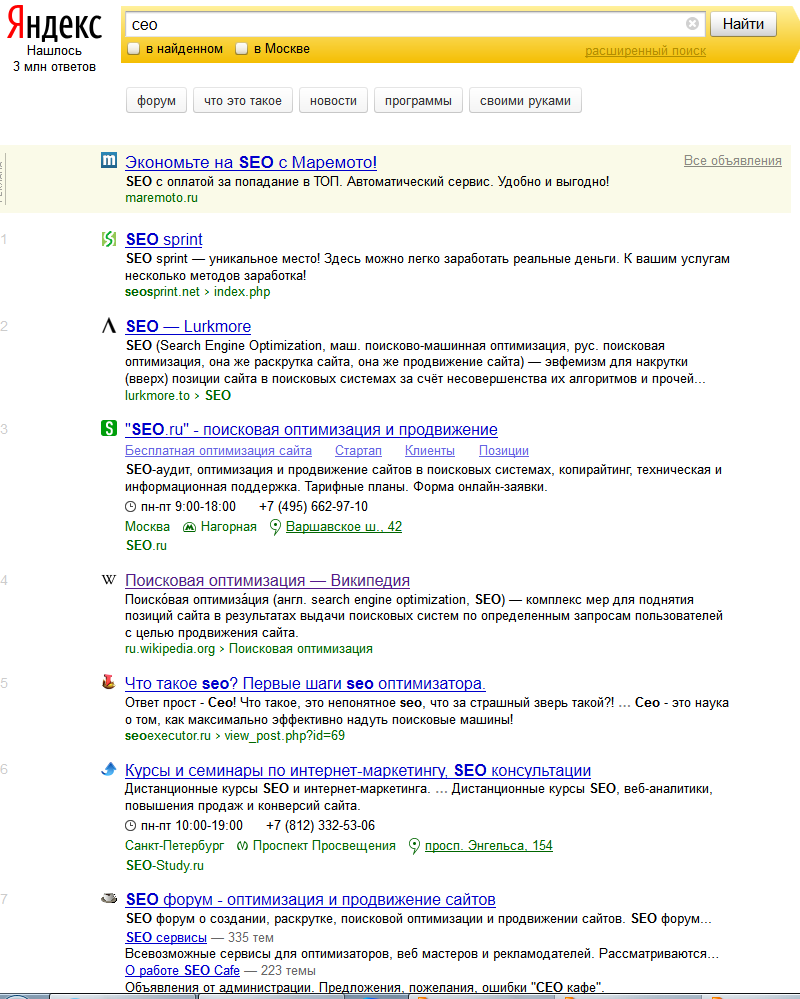800x999 pixels.
Task: Open the "Экономьте на SEO с Маремото!" ad
Action: tap(251, 162)
